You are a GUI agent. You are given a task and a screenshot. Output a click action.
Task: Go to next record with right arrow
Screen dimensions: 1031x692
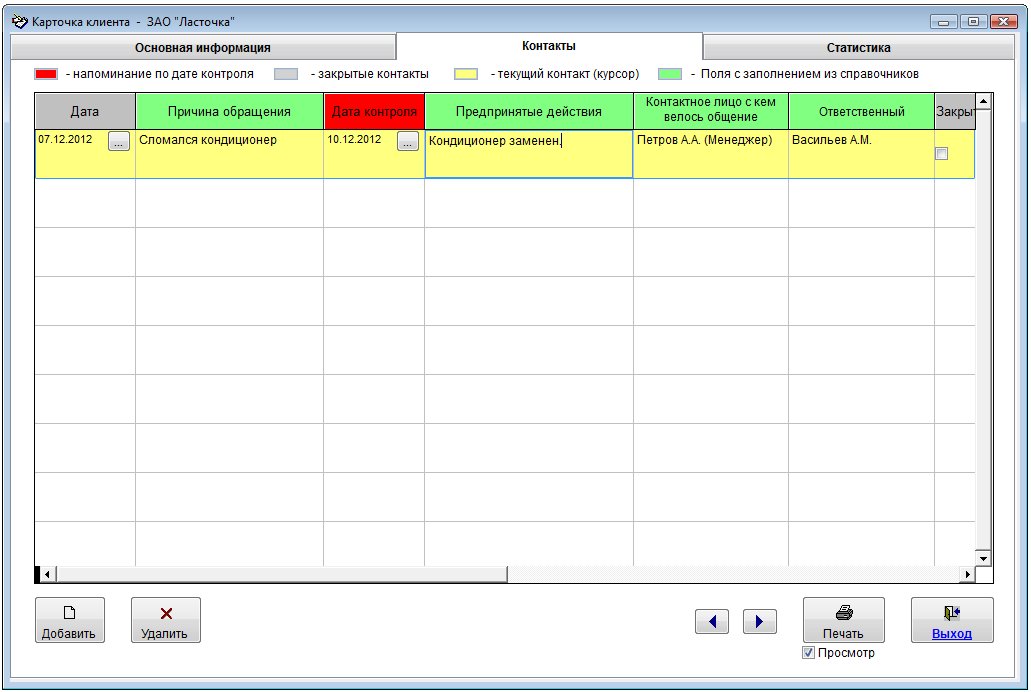point(759,621)
